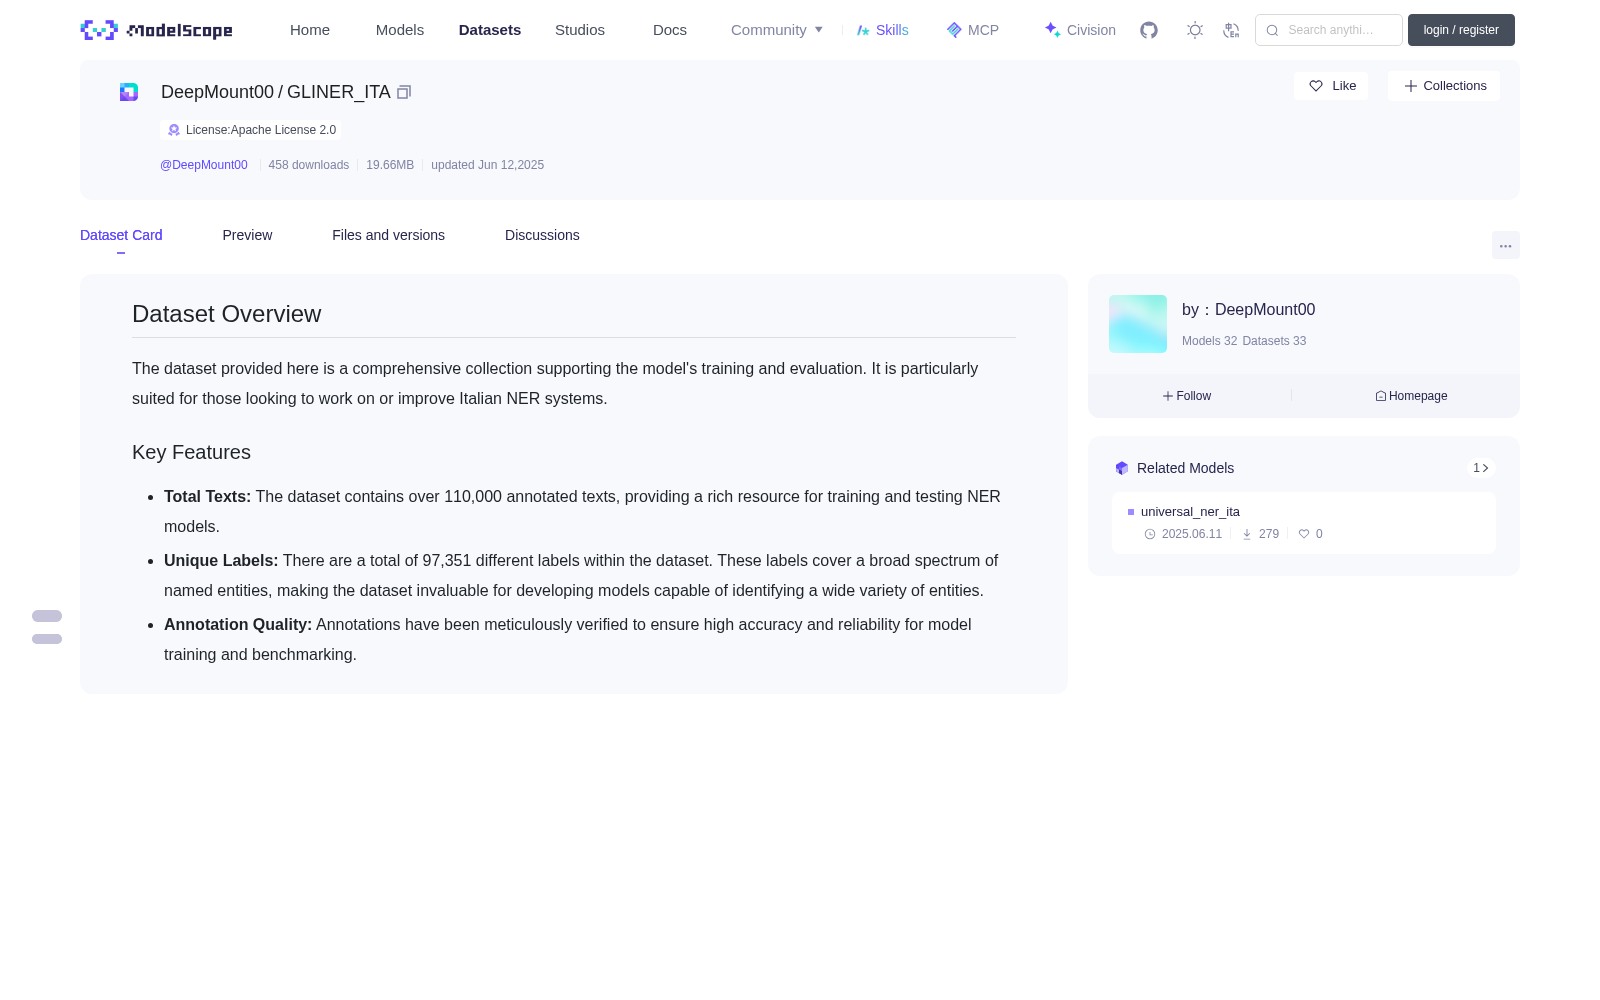
Task: Open the GitHub icon link
Action: tap(1149, 30)
